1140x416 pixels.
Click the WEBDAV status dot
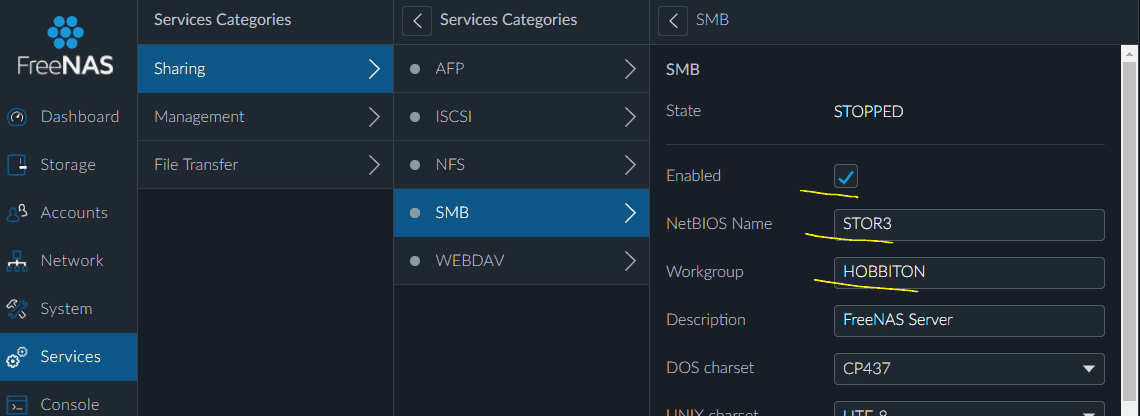pos(415,261)
